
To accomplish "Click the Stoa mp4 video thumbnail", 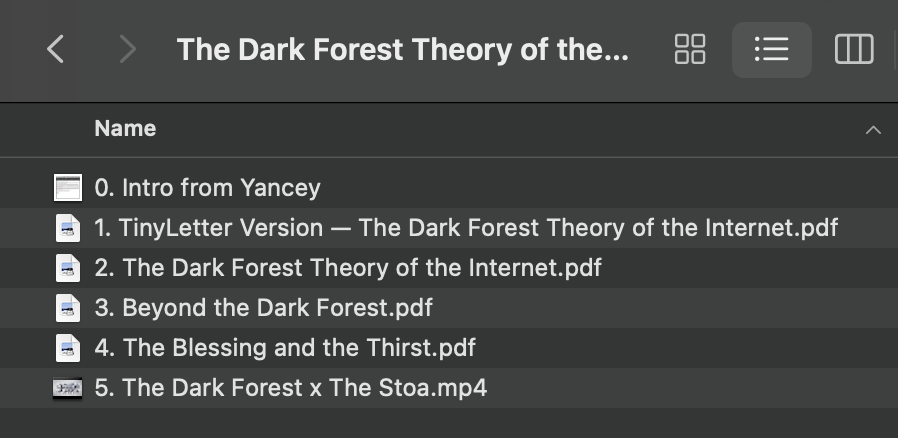I will pyautogui.click(x=67, y=388).
